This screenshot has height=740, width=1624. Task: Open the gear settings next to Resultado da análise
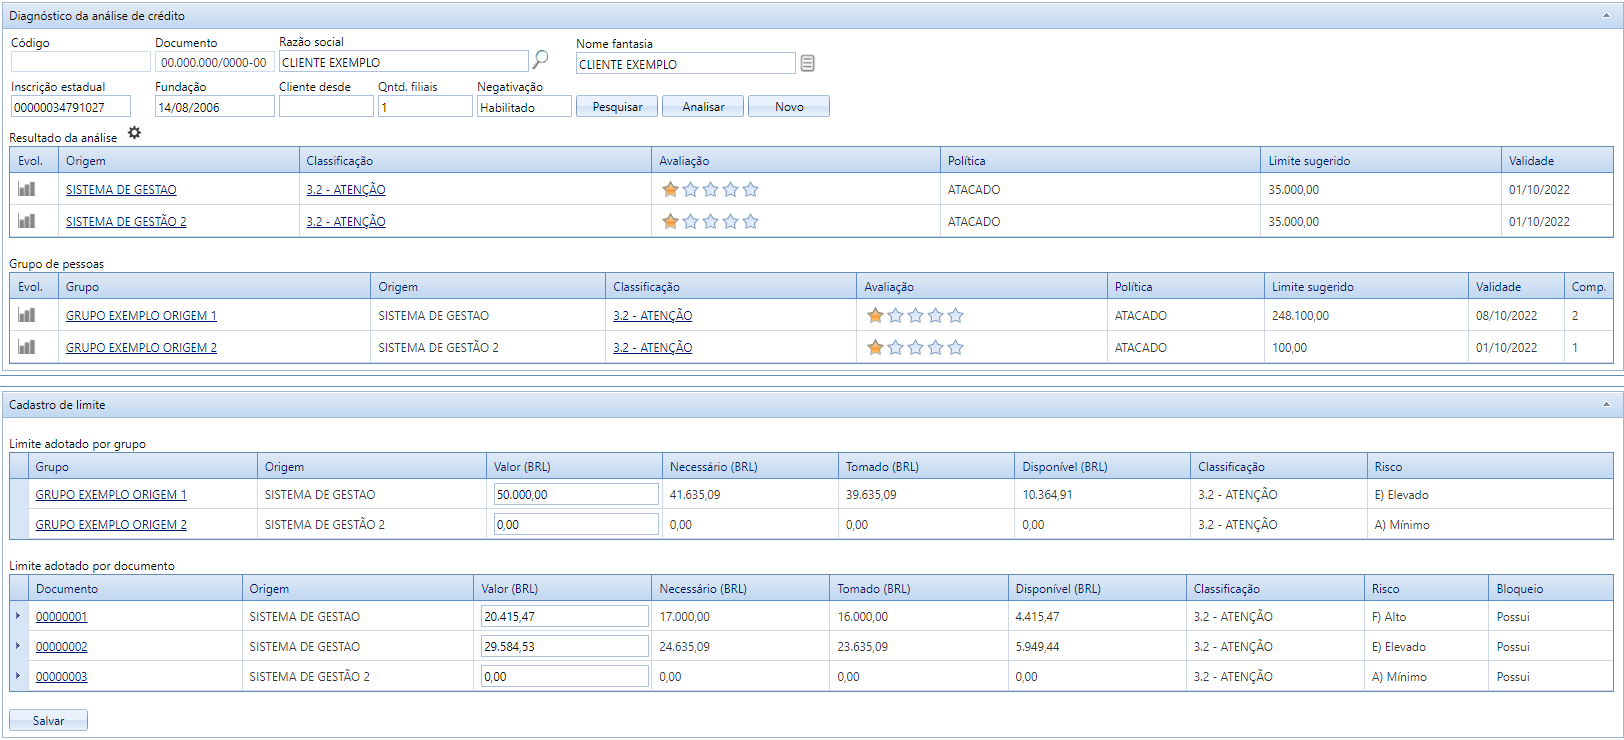135,133
